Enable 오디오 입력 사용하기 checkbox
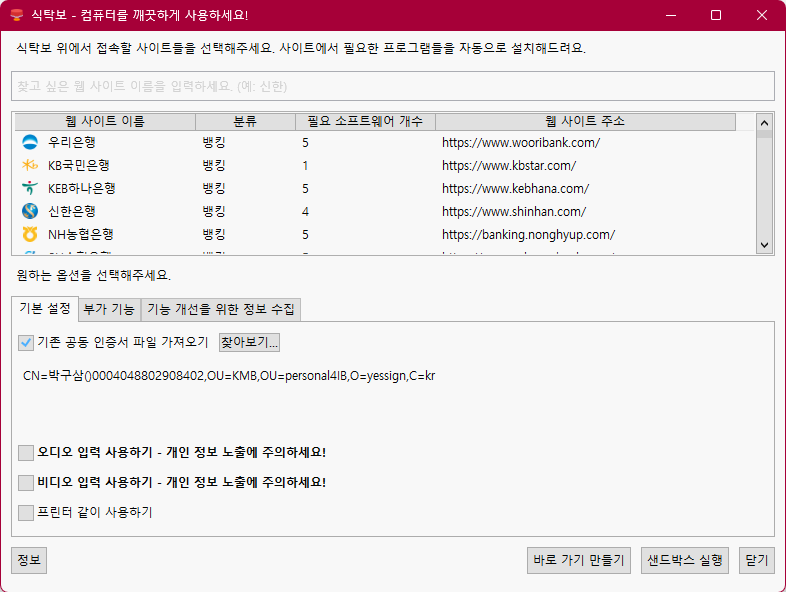The height and width of the screenshot is (592, 786). pyautogui.click(x=26, y=453)
